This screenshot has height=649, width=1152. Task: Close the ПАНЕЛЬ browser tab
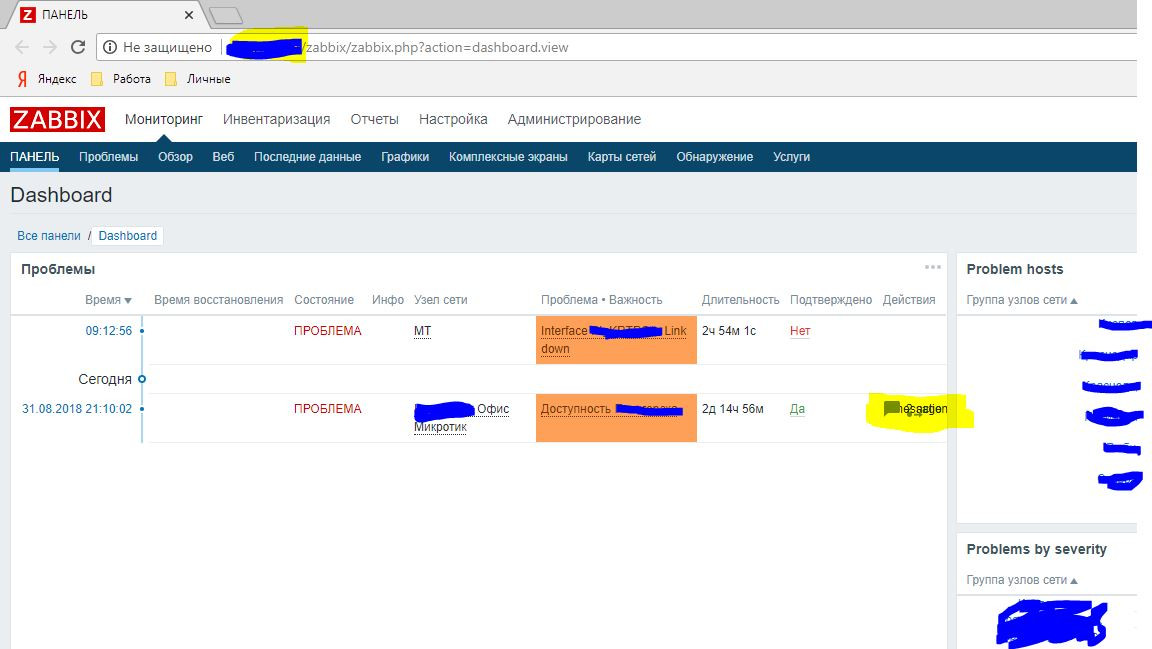point(189,15)
